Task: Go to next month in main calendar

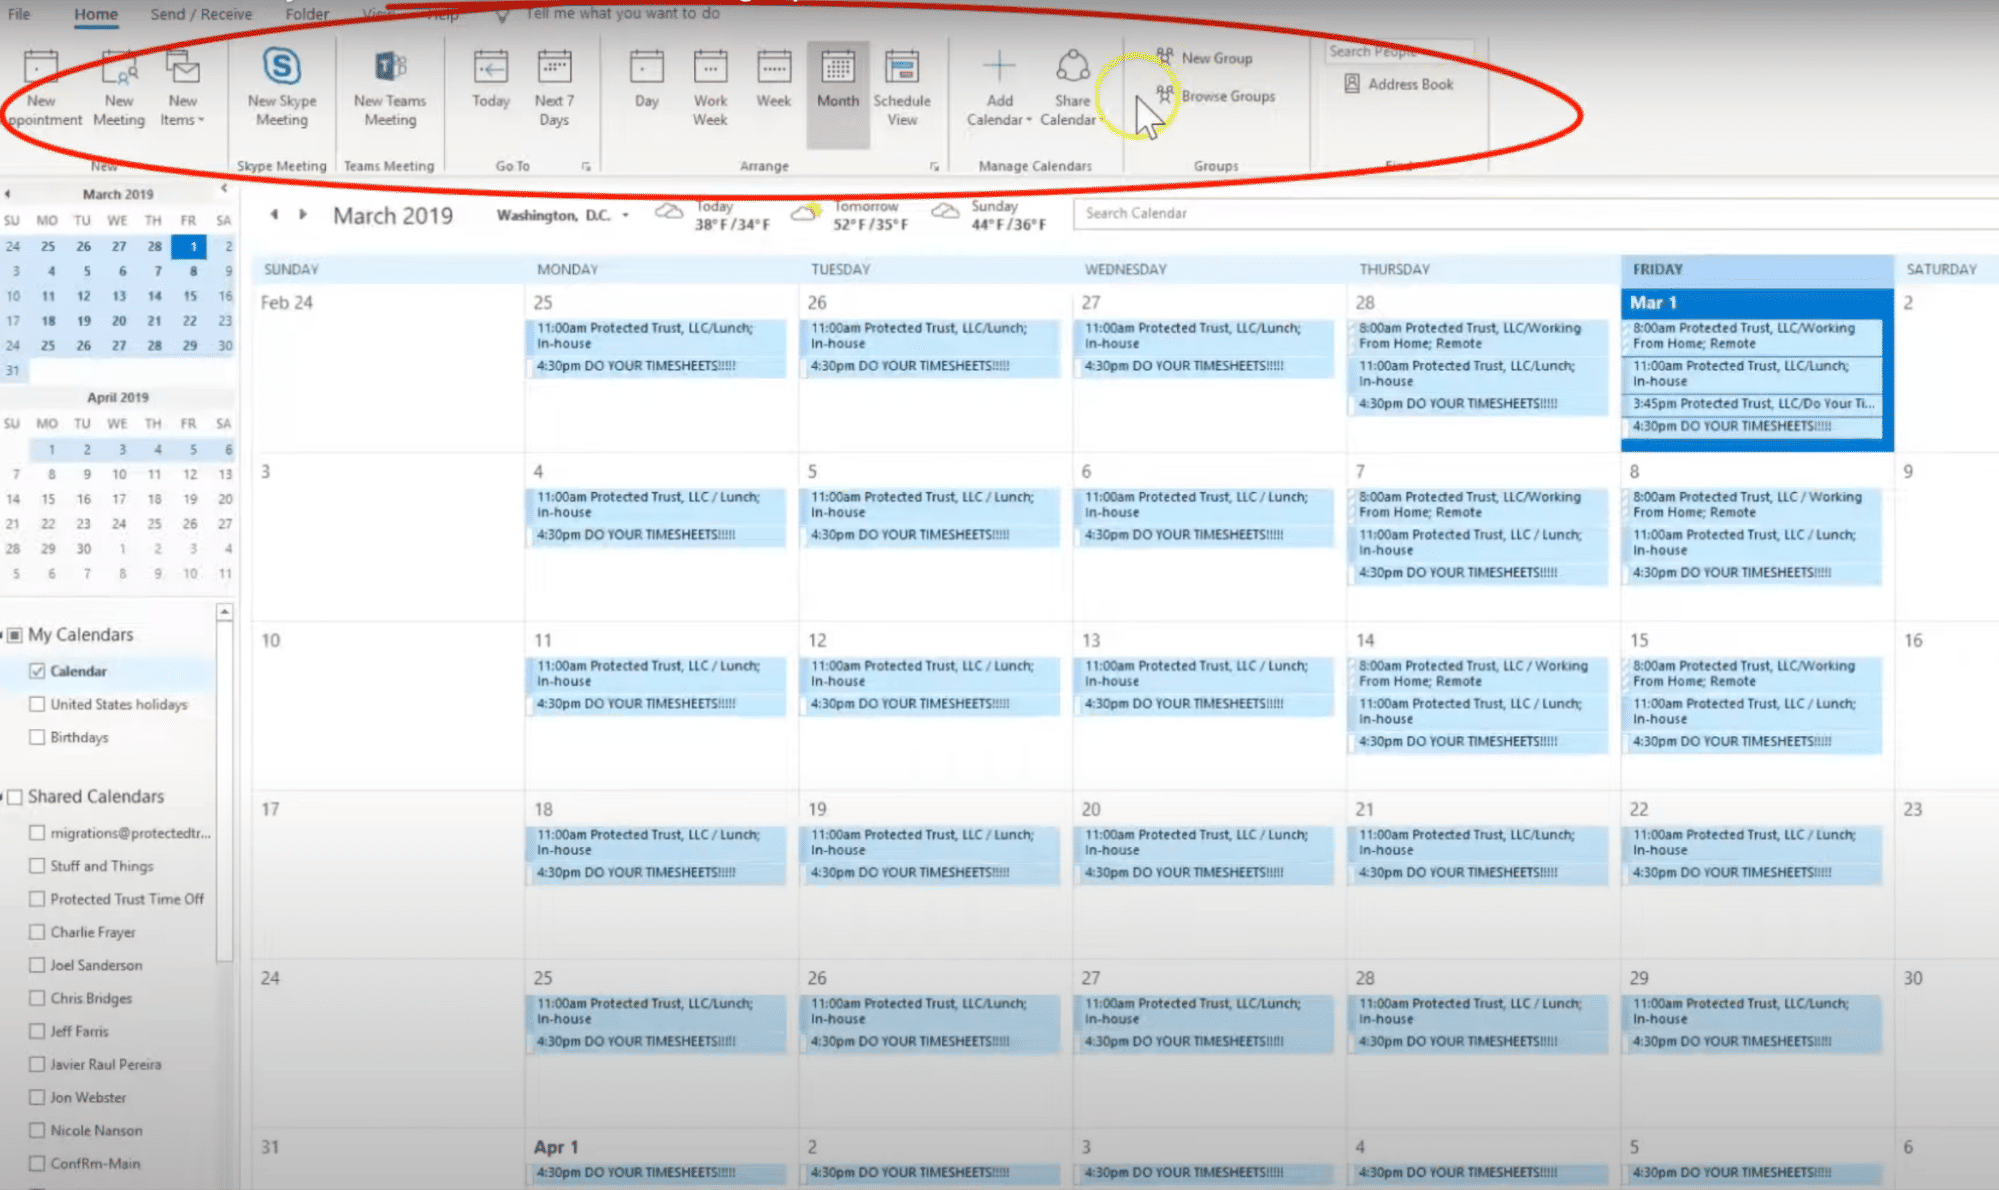Action: click(x=303, y=214)
